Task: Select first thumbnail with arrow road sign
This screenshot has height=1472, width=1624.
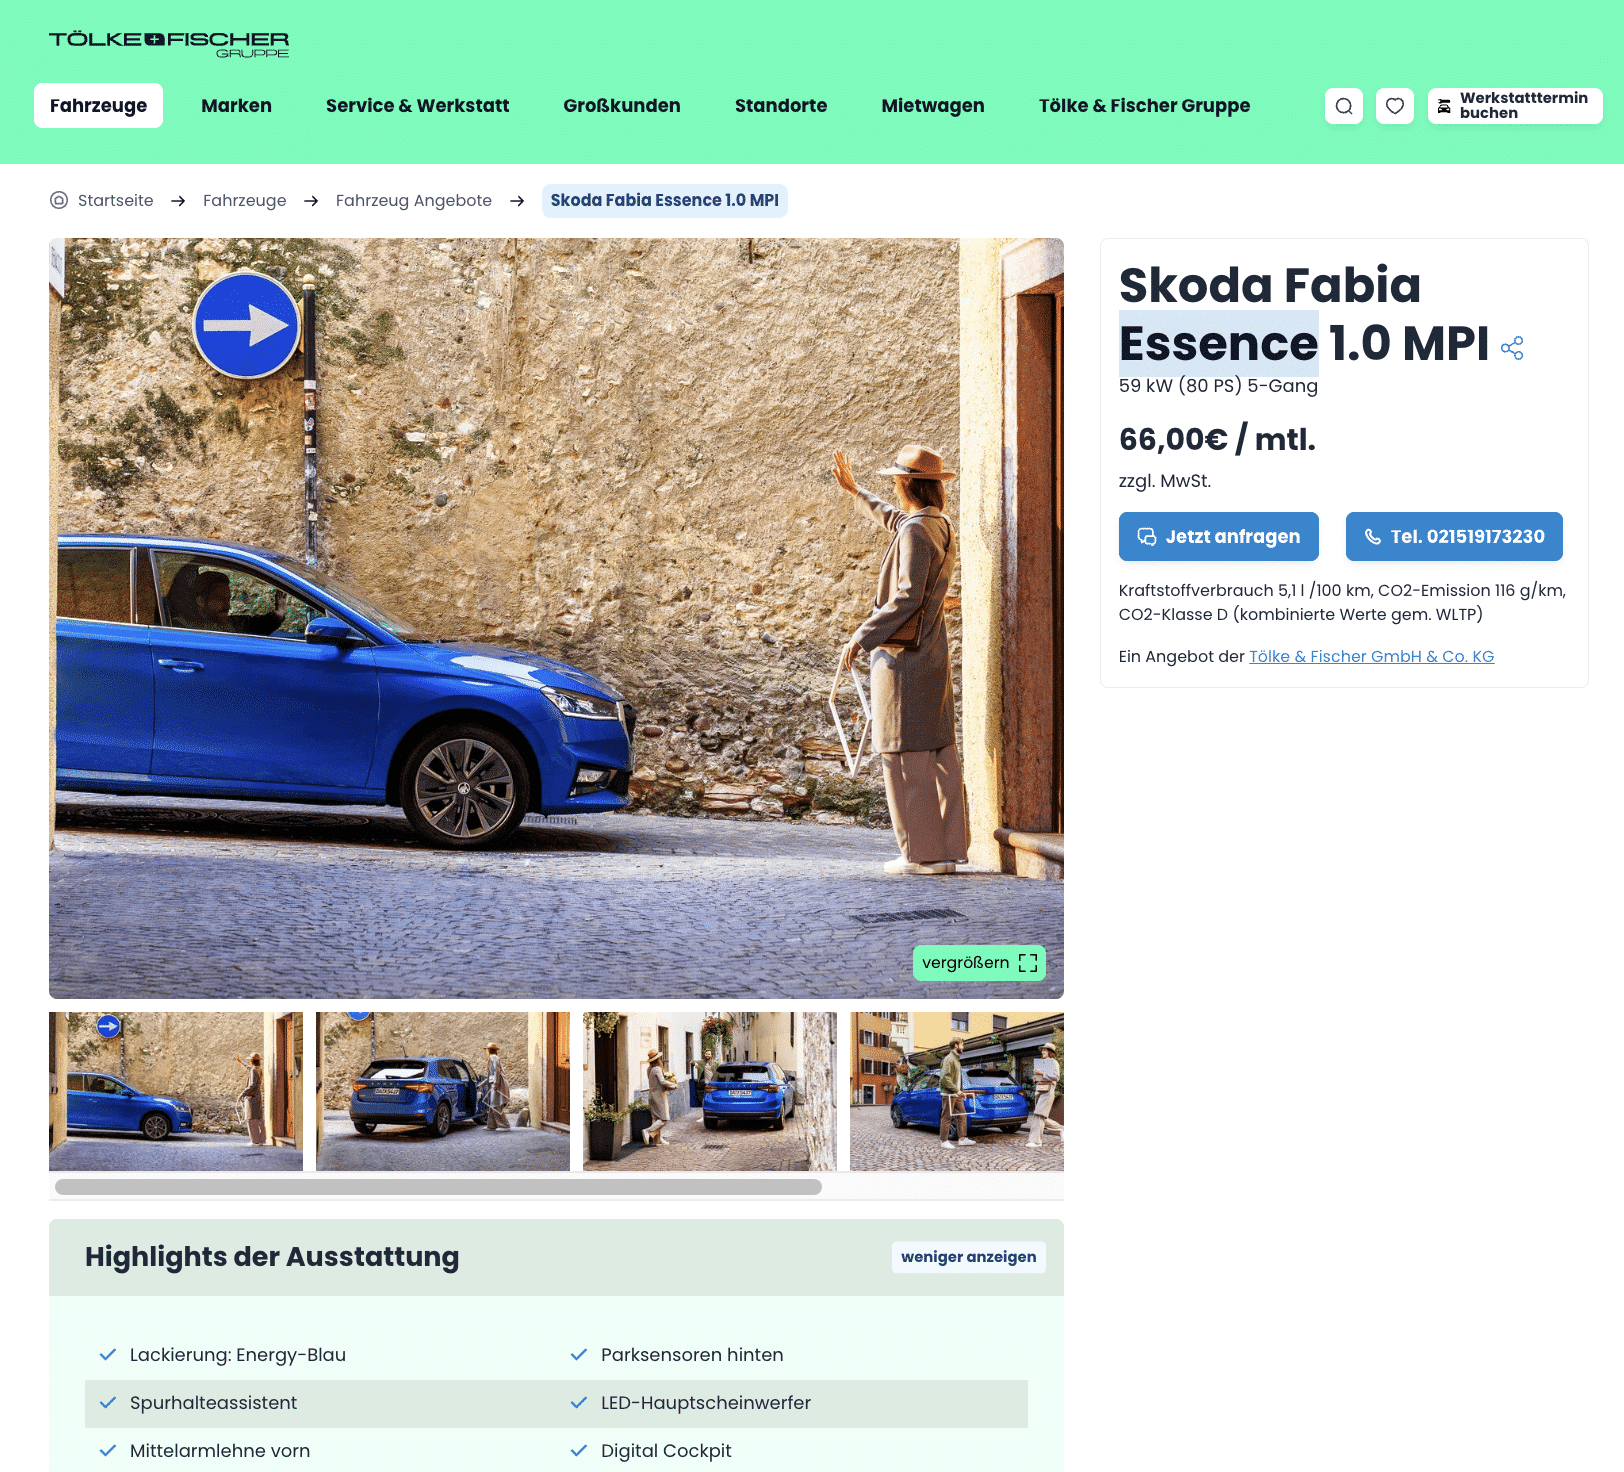Action: click(x=176, y=1092)
